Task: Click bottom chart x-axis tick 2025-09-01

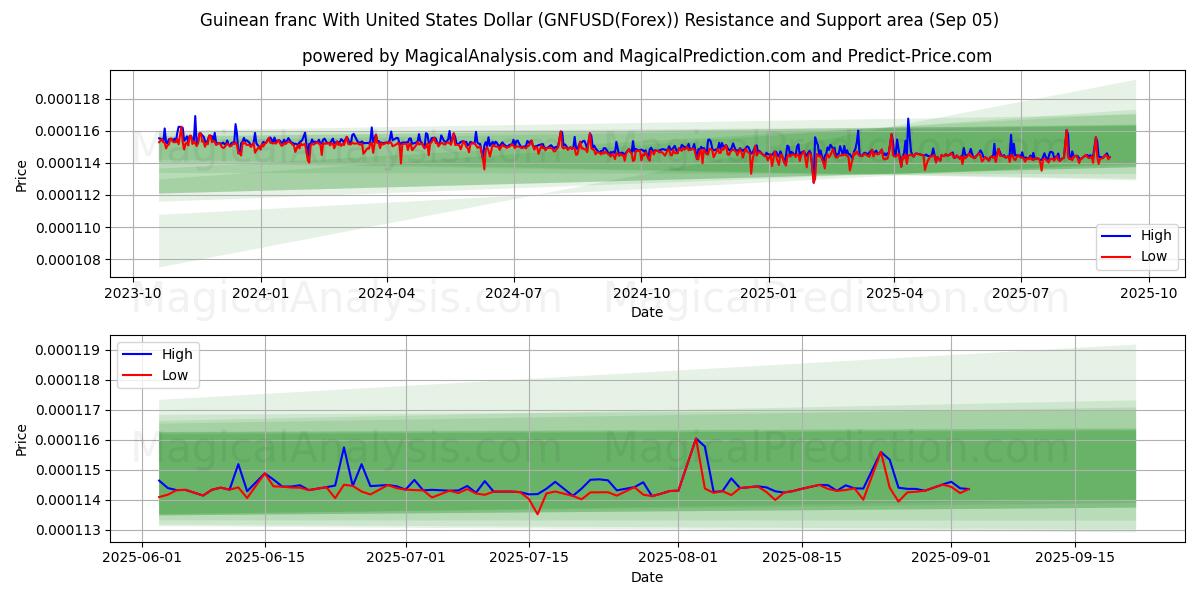Action: tap(950, 559)
